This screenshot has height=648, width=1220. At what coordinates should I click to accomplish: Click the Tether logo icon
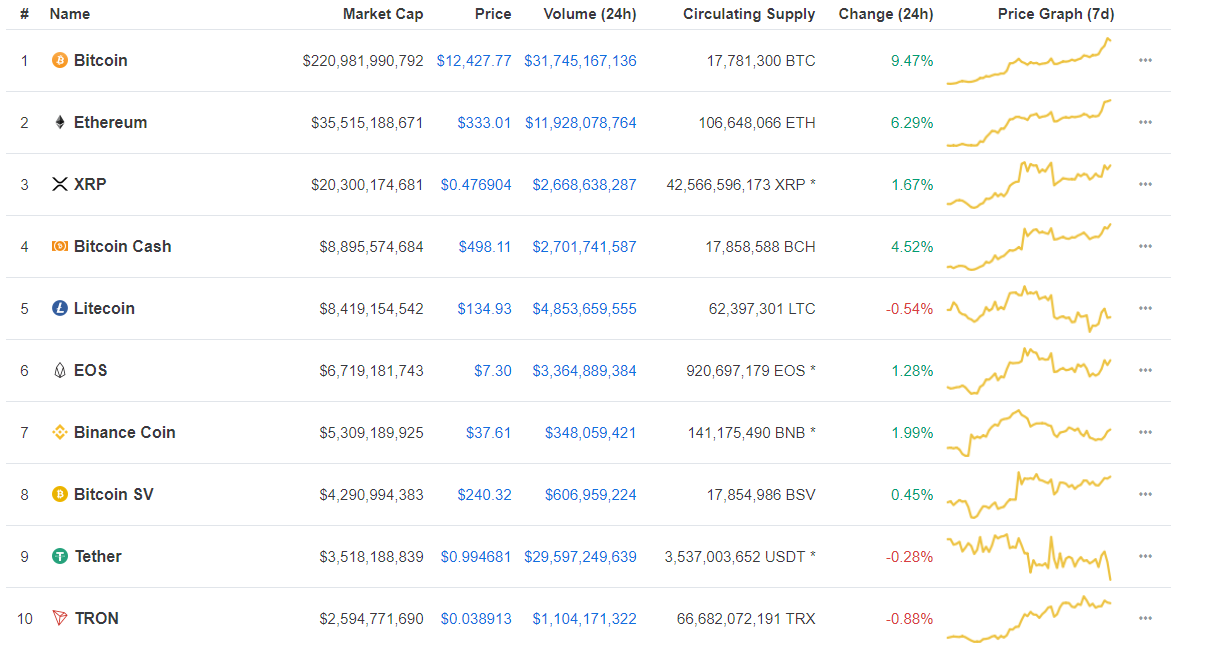click(x=60, y=557)
